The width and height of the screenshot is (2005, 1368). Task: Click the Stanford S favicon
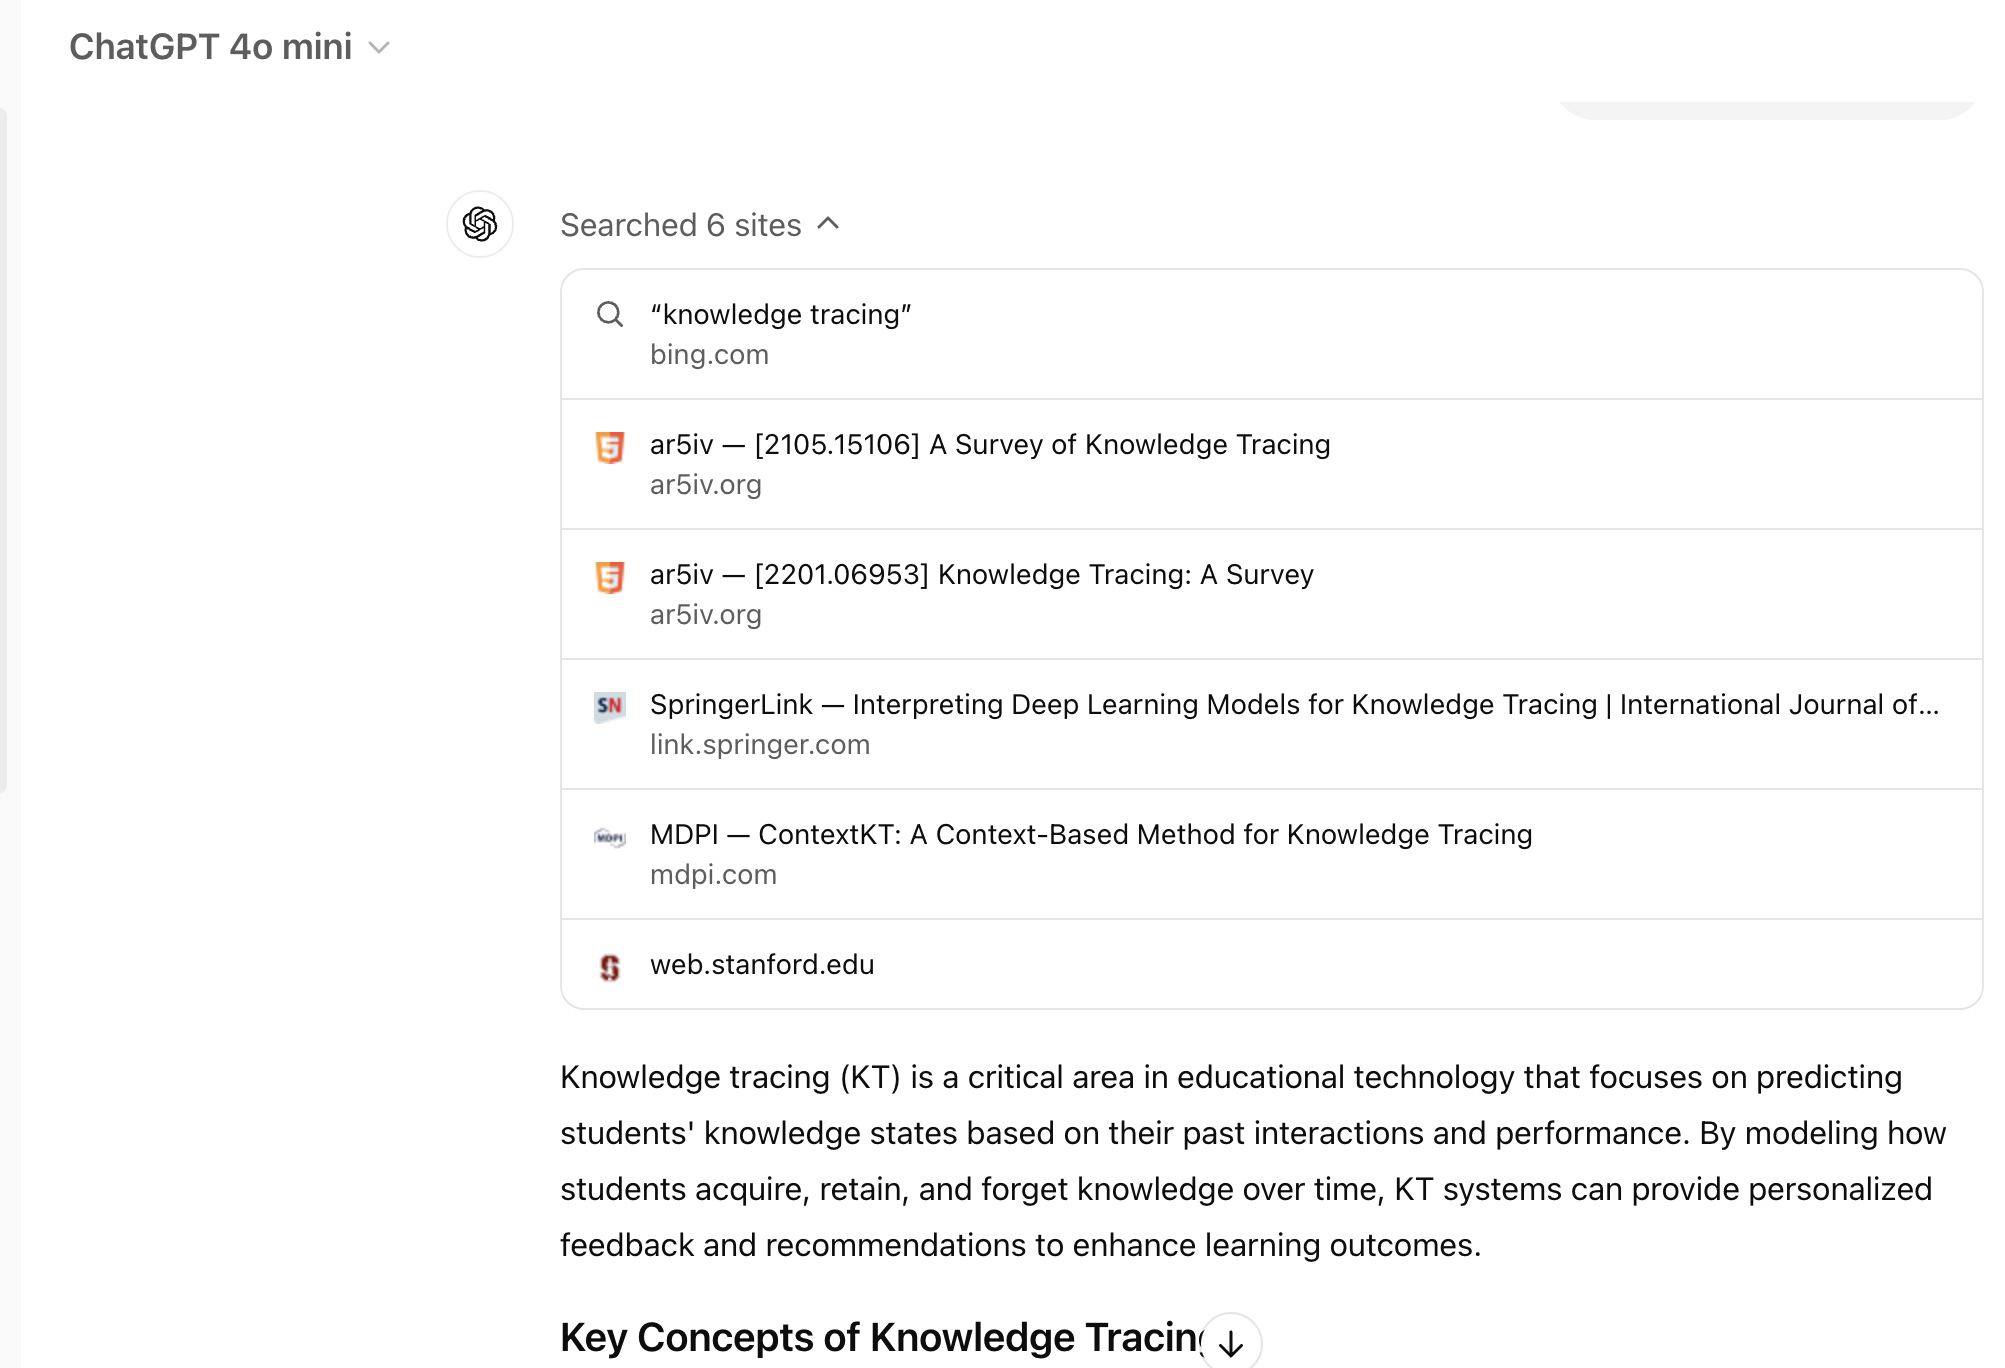610,966
